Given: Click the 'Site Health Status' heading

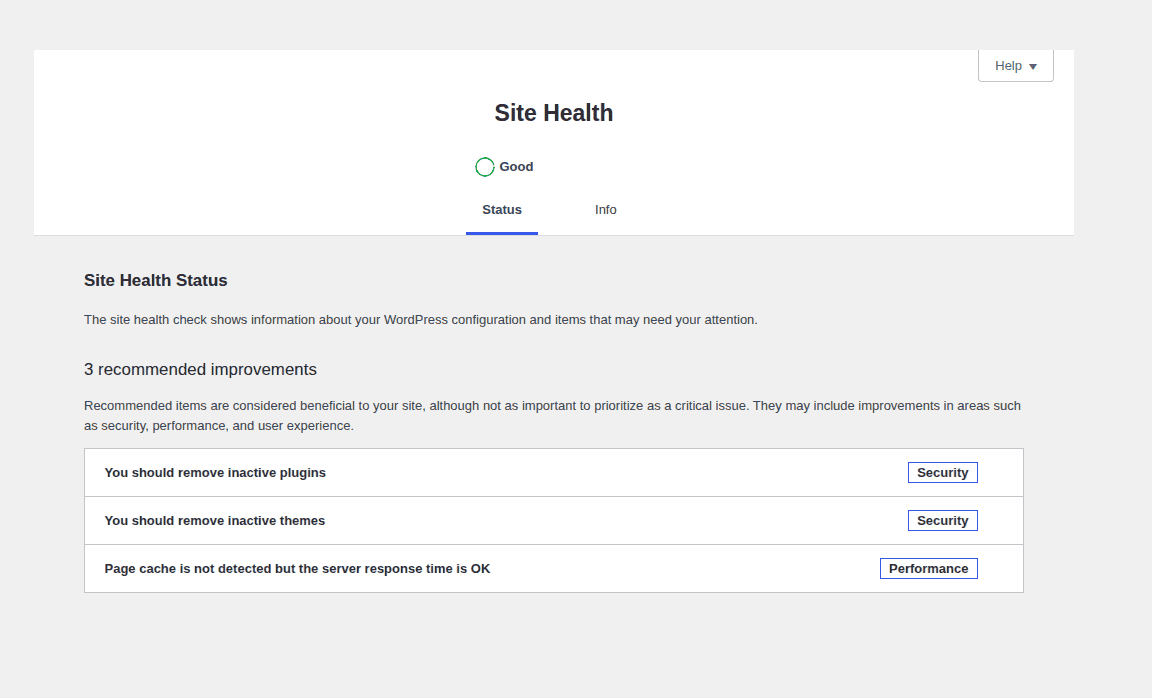Looking at the screenshot, I should point(156,281).
